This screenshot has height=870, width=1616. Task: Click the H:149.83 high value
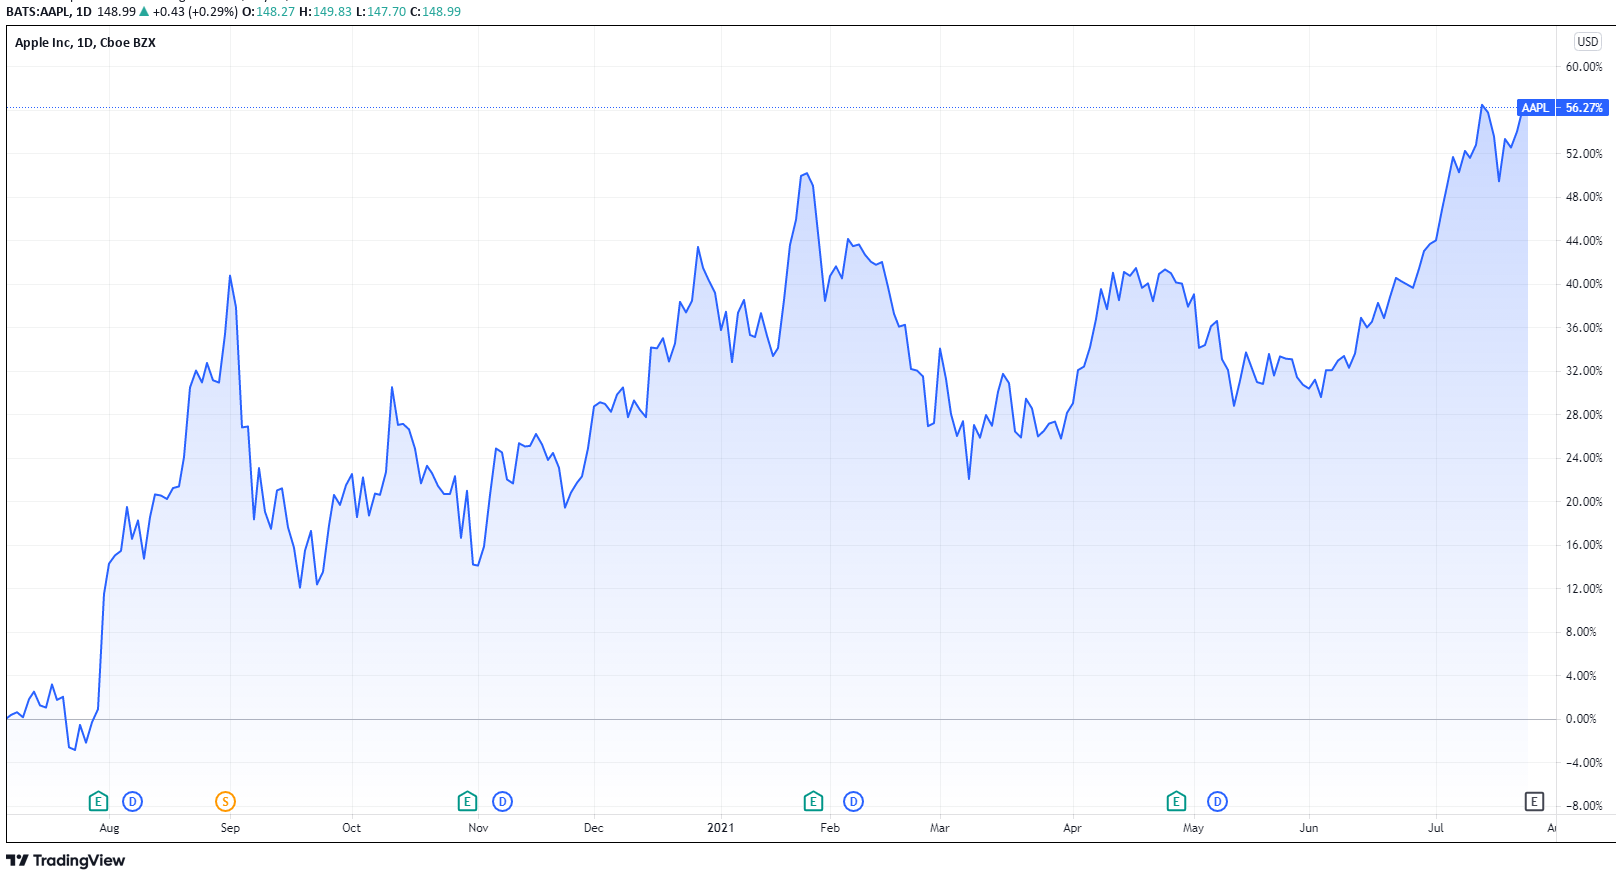(x=325, y=12)
